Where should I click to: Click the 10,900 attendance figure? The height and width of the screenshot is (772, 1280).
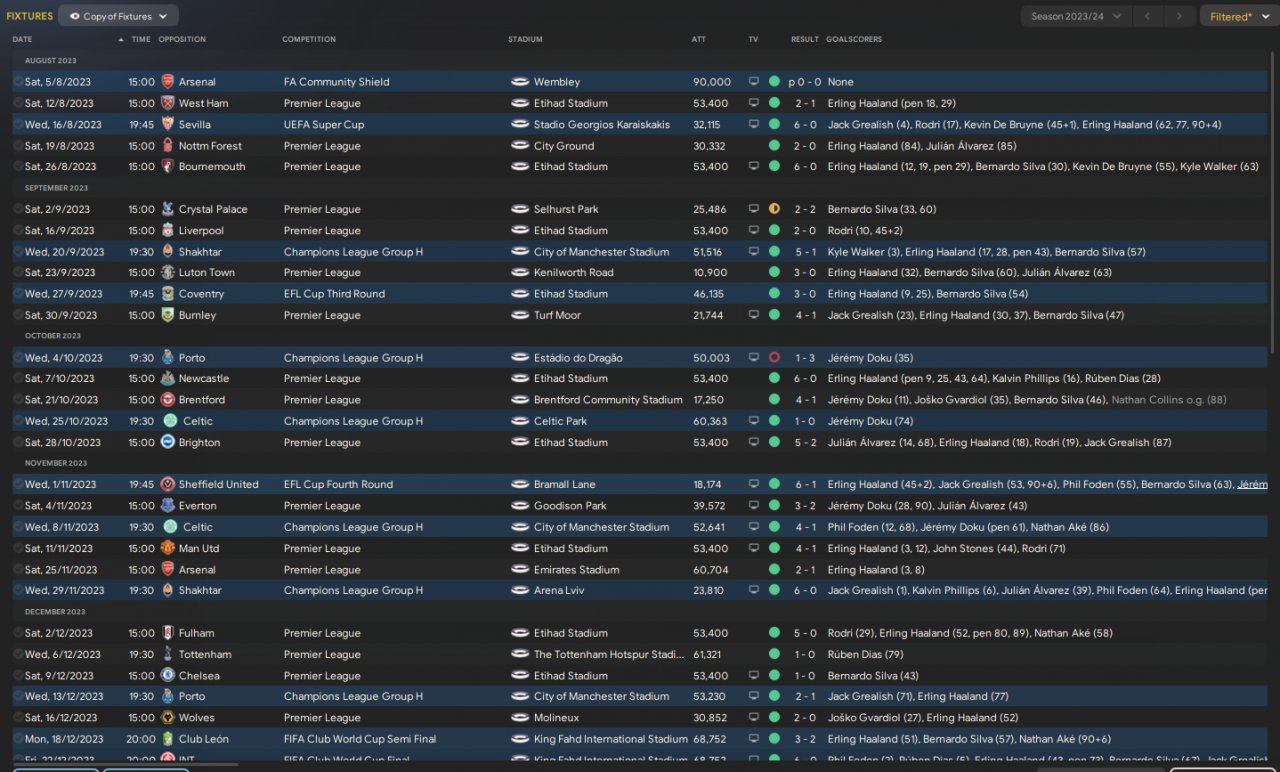click(x=710, y=273)
